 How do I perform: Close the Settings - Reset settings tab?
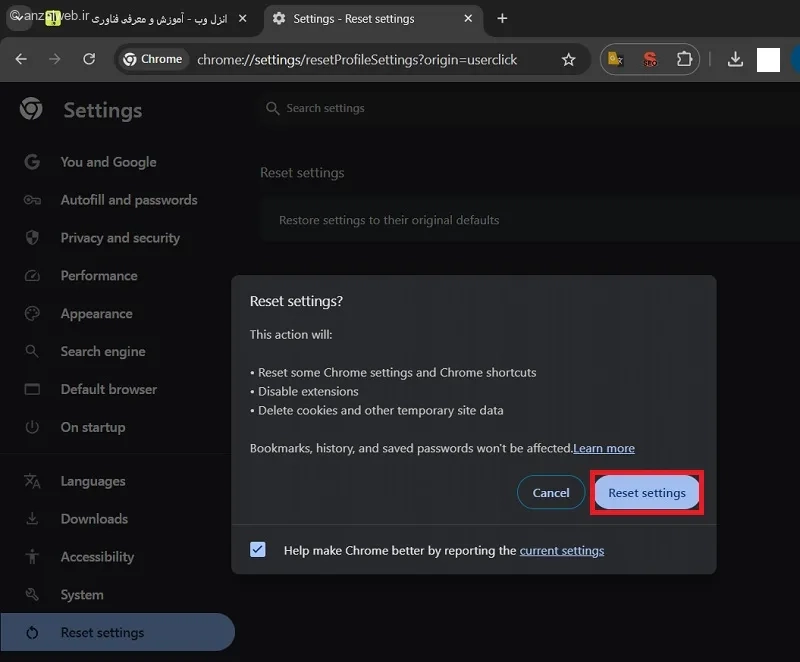pyautogui.click(x=468, y=18)
